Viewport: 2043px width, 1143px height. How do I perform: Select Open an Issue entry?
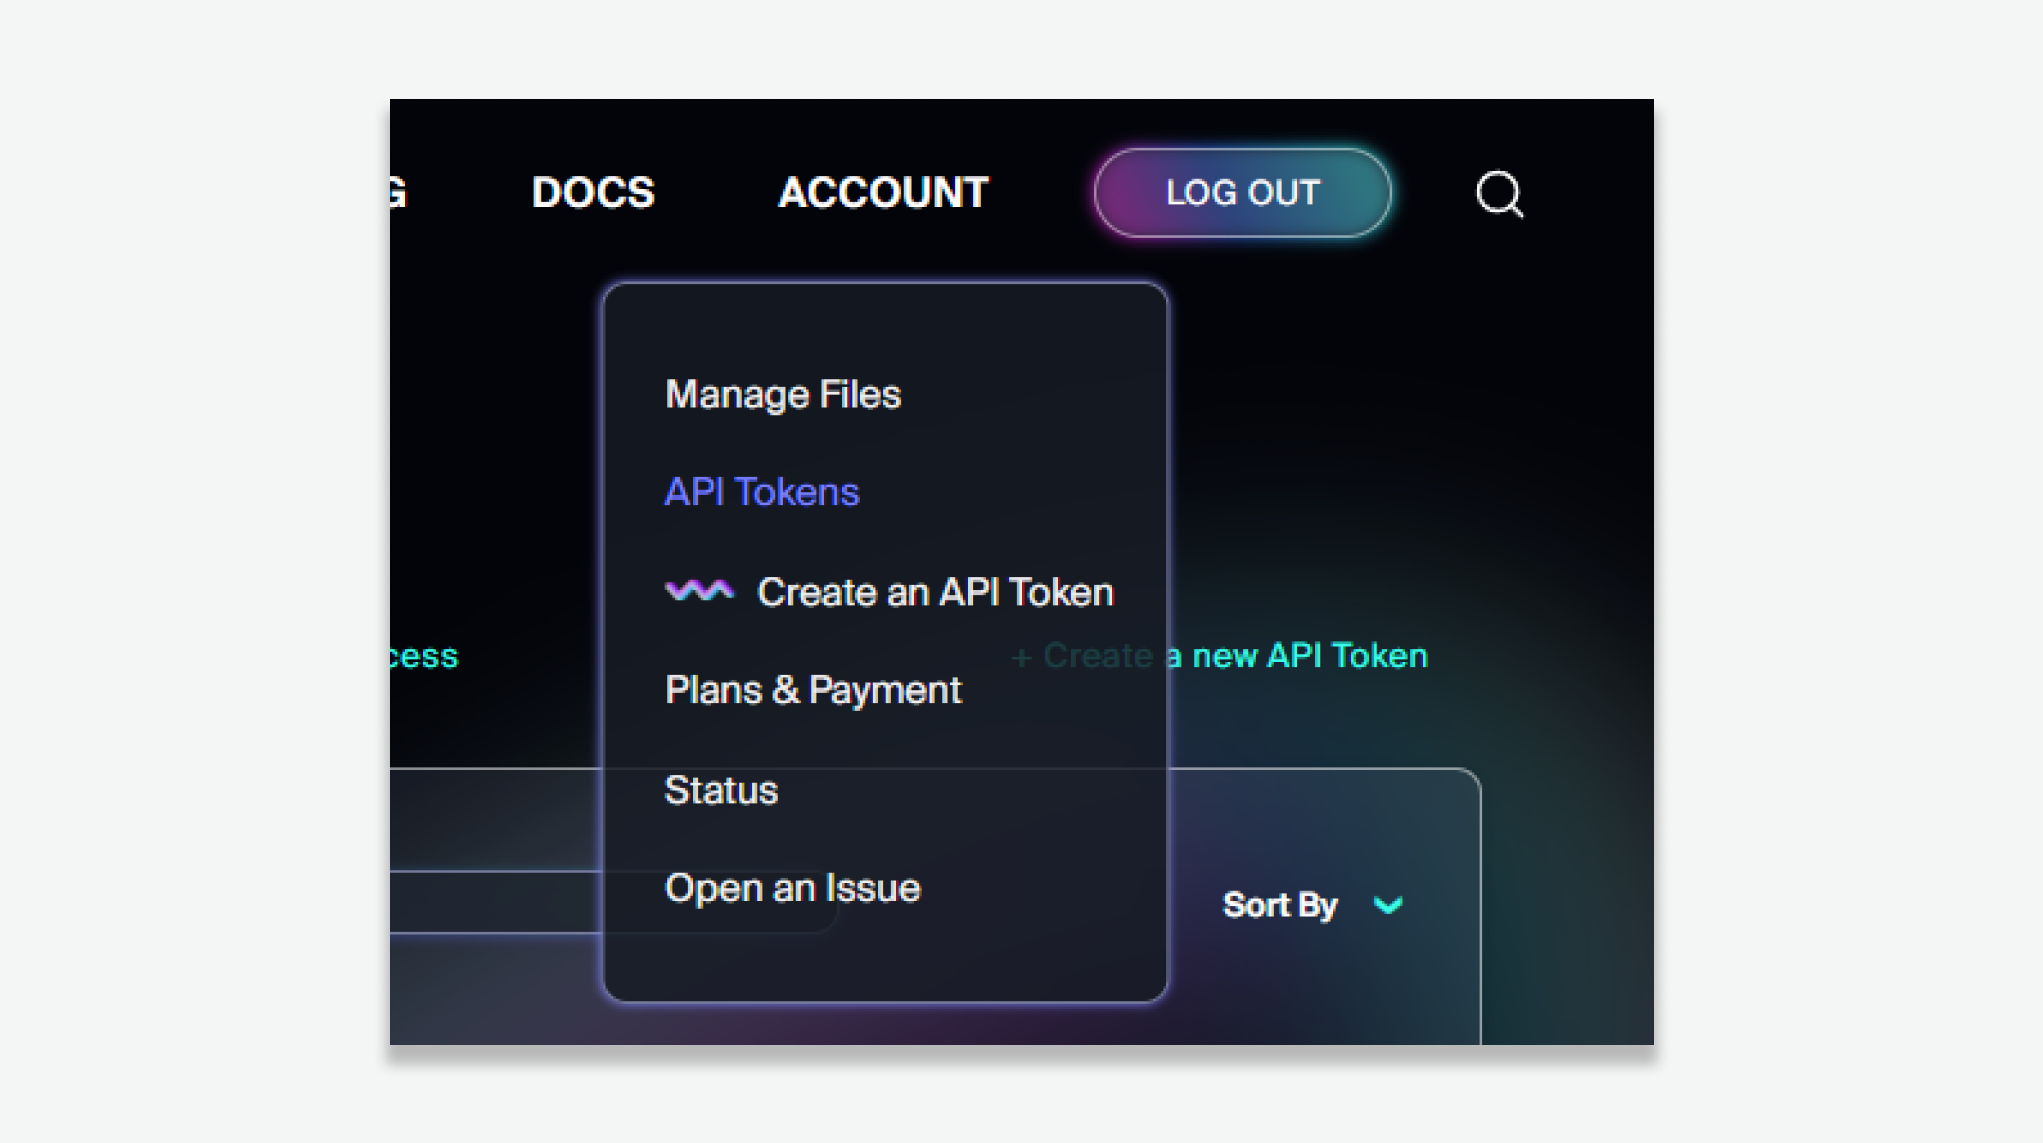pos(792,888)
